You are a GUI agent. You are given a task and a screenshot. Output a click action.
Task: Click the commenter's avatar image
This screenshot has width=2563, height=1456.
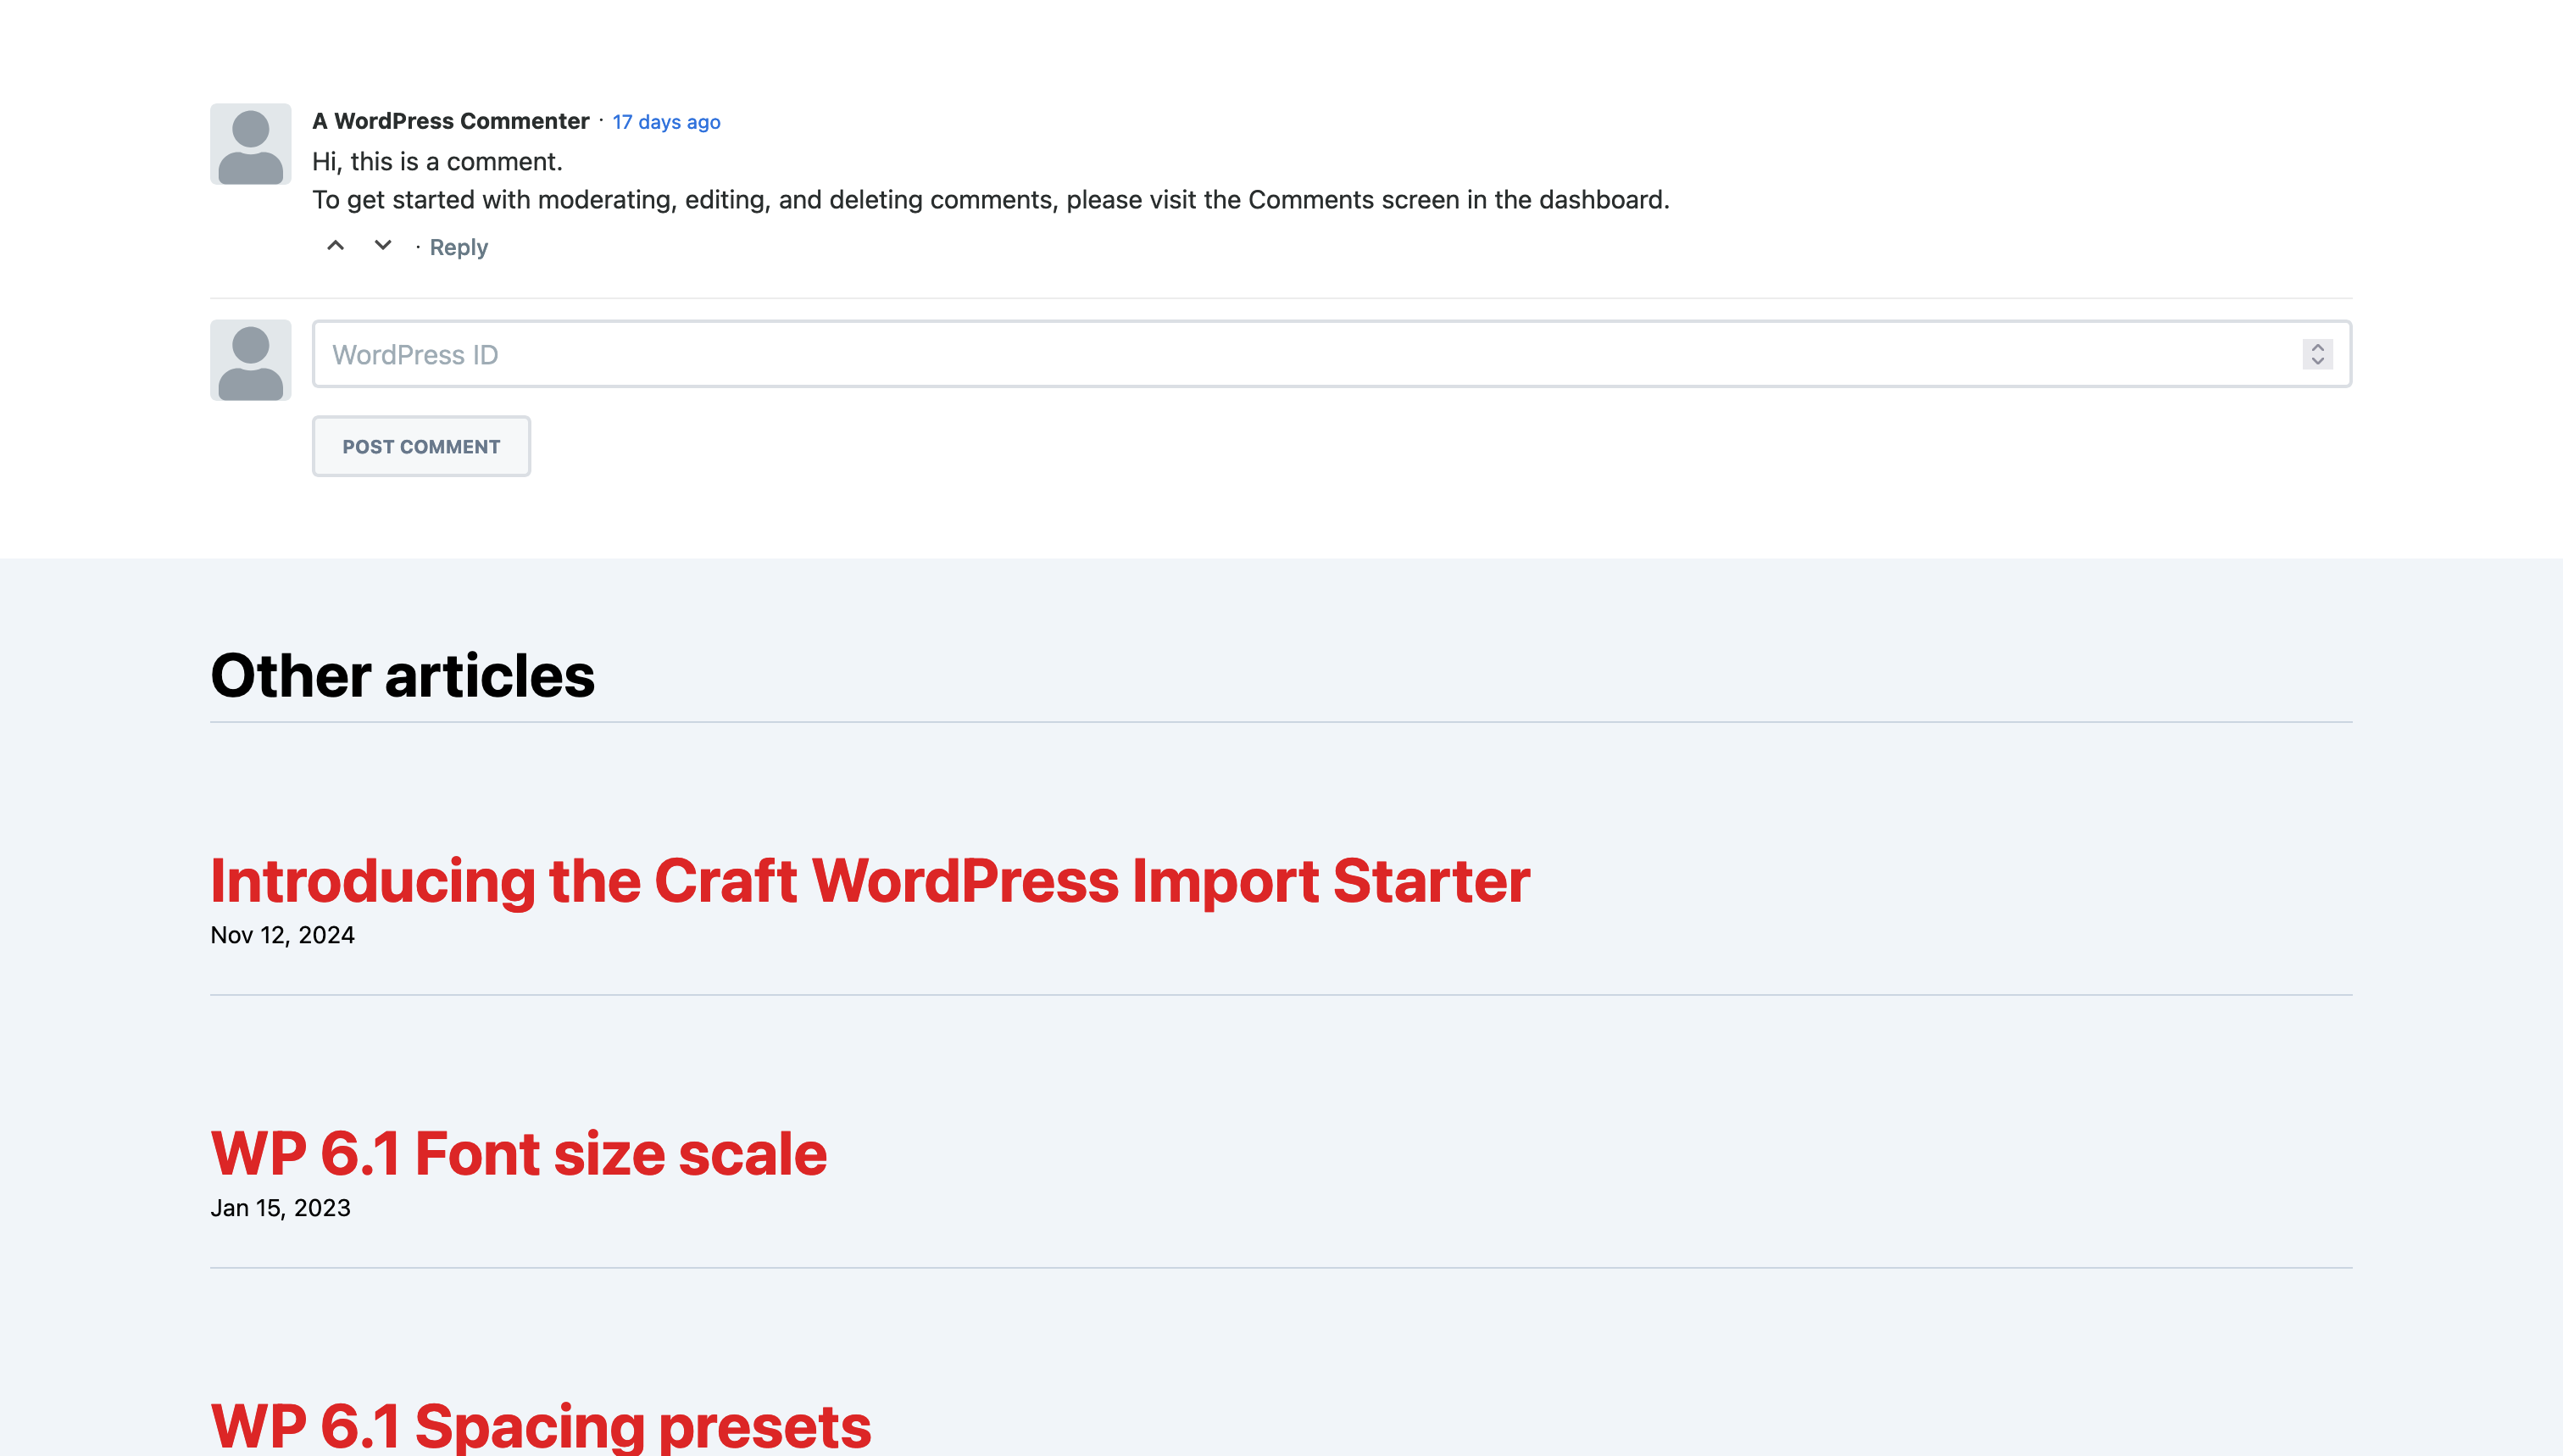pyautogui.click(x=250, y=144)
